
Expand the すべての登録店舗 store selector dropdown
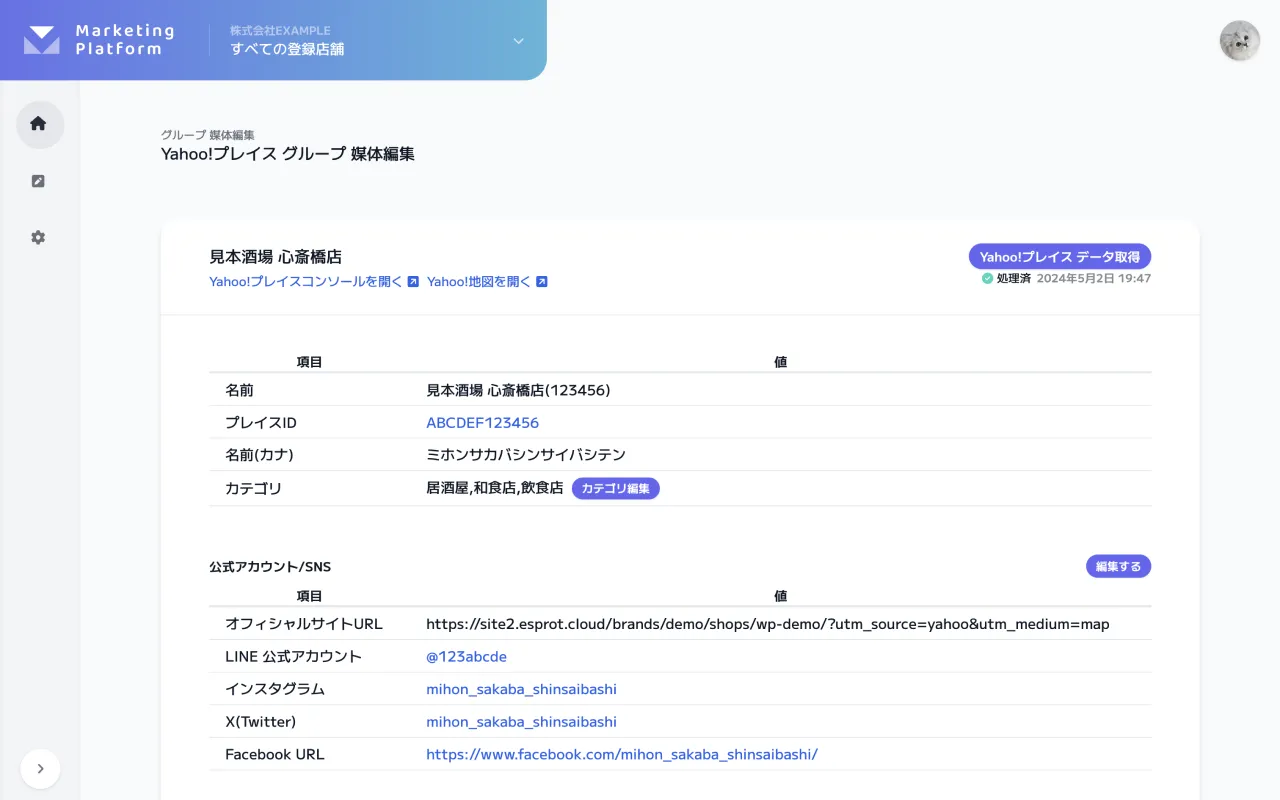click(x=518, y=41)
